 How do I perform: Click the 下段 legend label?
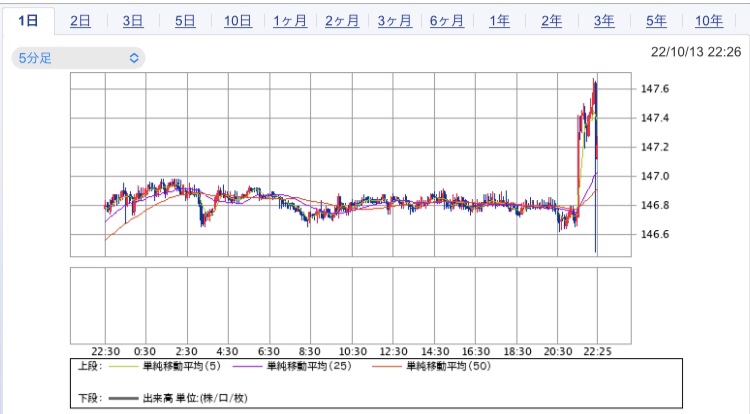pyautogui.click(x=90, y=398)
